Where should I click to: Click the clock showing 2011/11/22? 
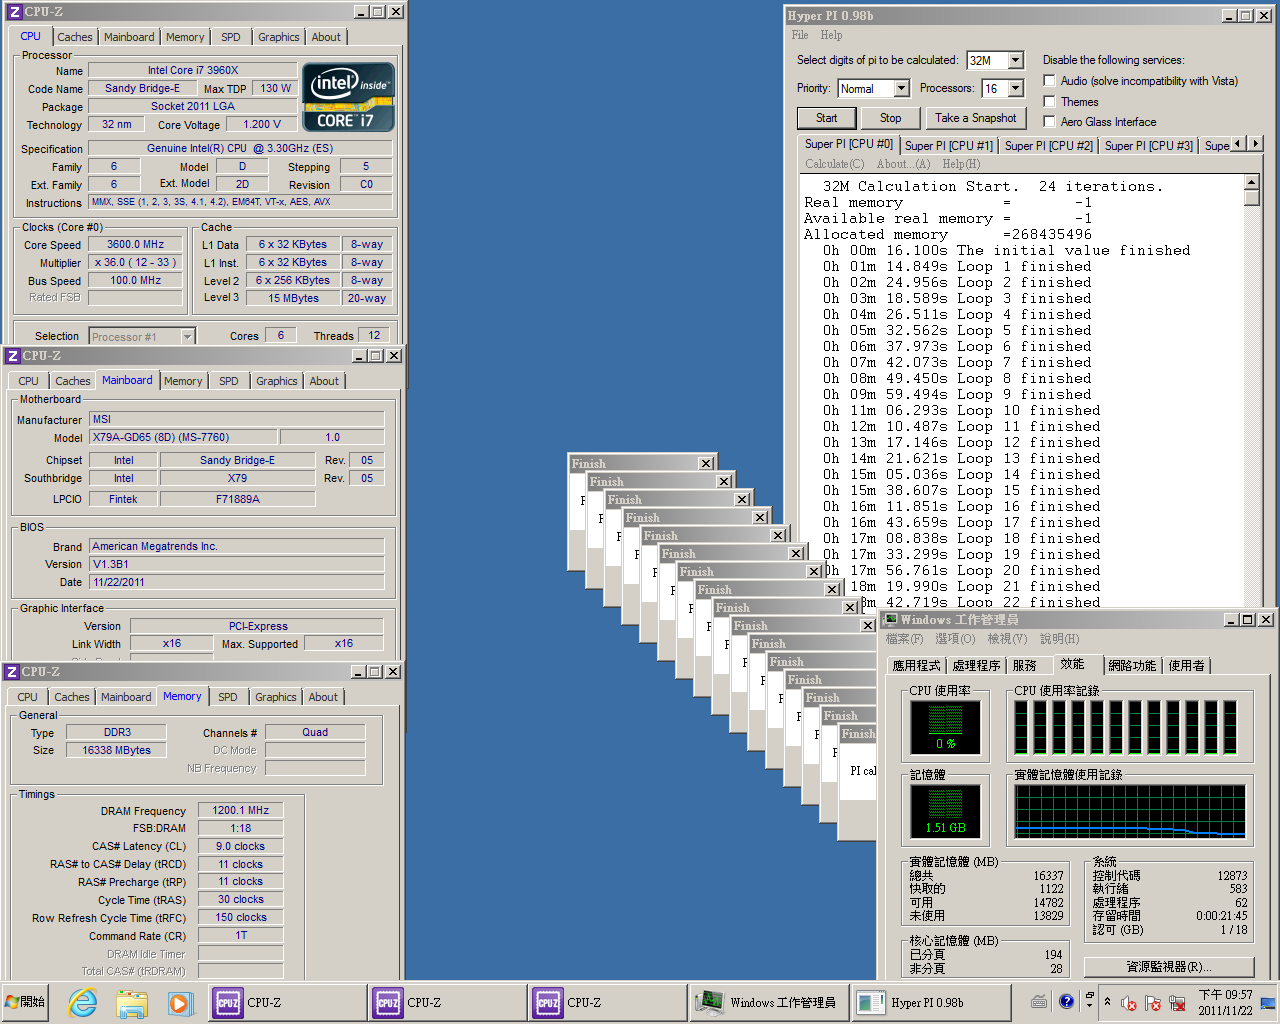point(1225,1002)
